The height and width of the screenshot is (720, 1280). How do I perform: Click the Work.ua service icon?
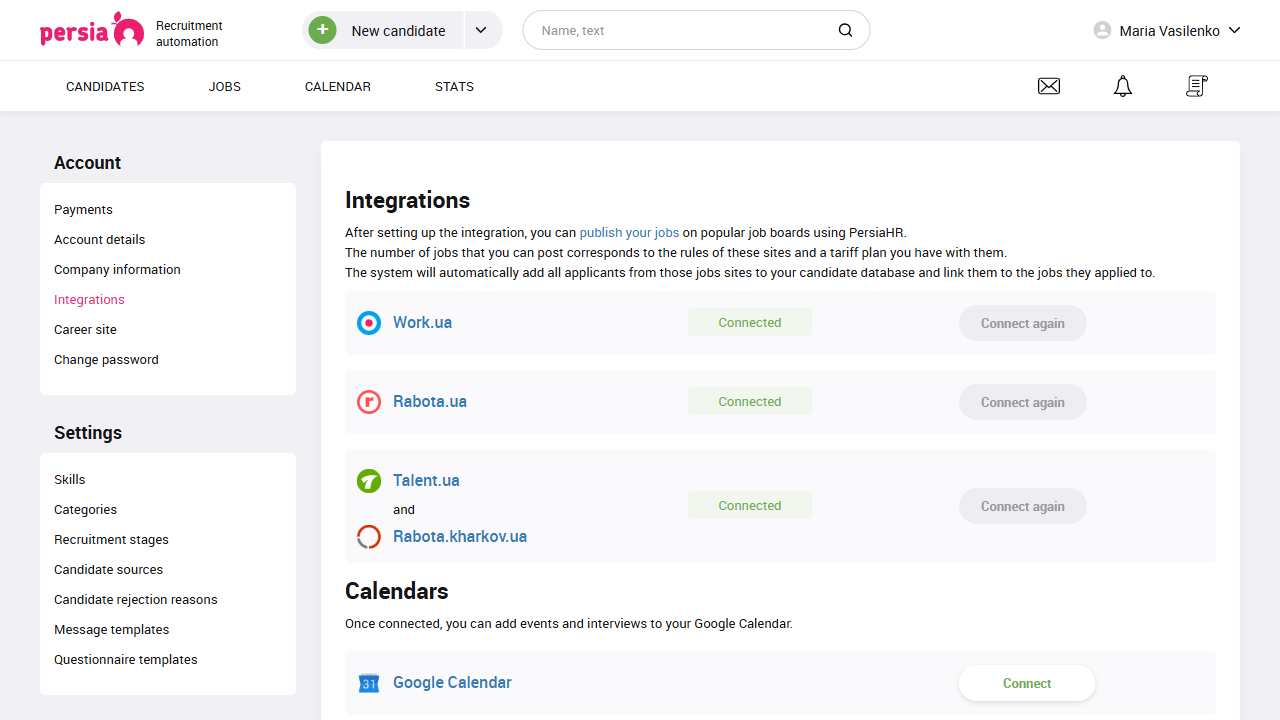pos(369,323)
